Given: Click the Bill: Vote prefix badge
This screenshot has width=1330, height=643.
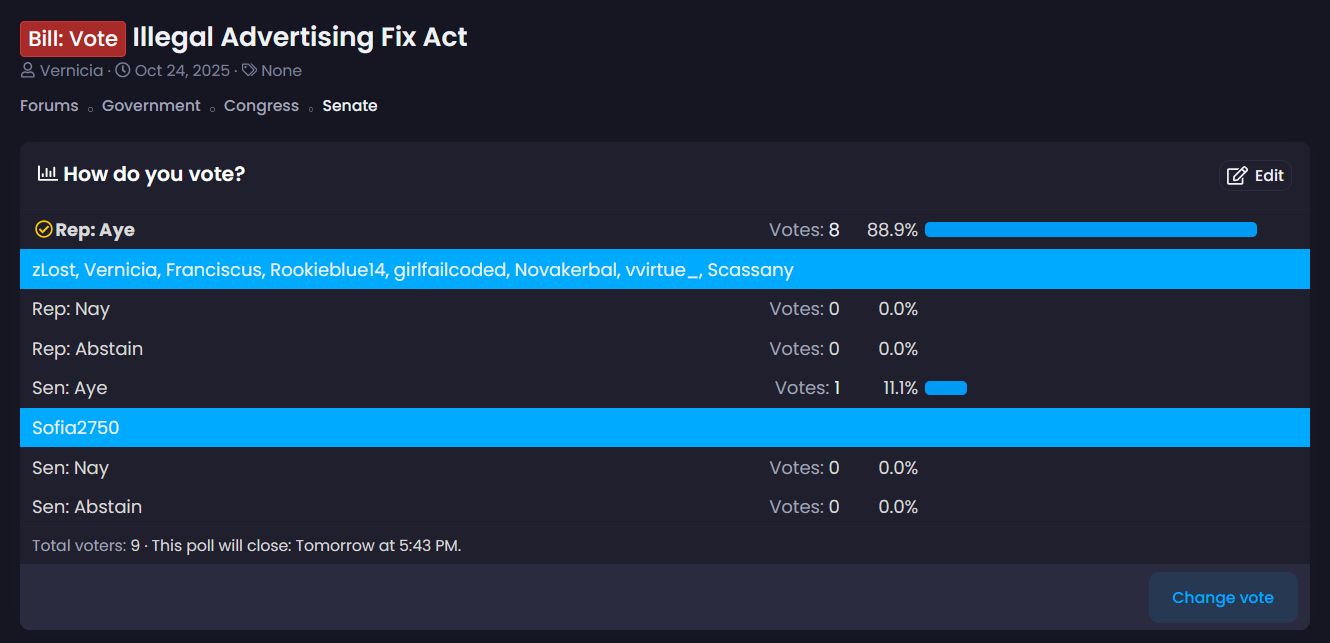Looking at the screenshot, I should pos(73,39).
